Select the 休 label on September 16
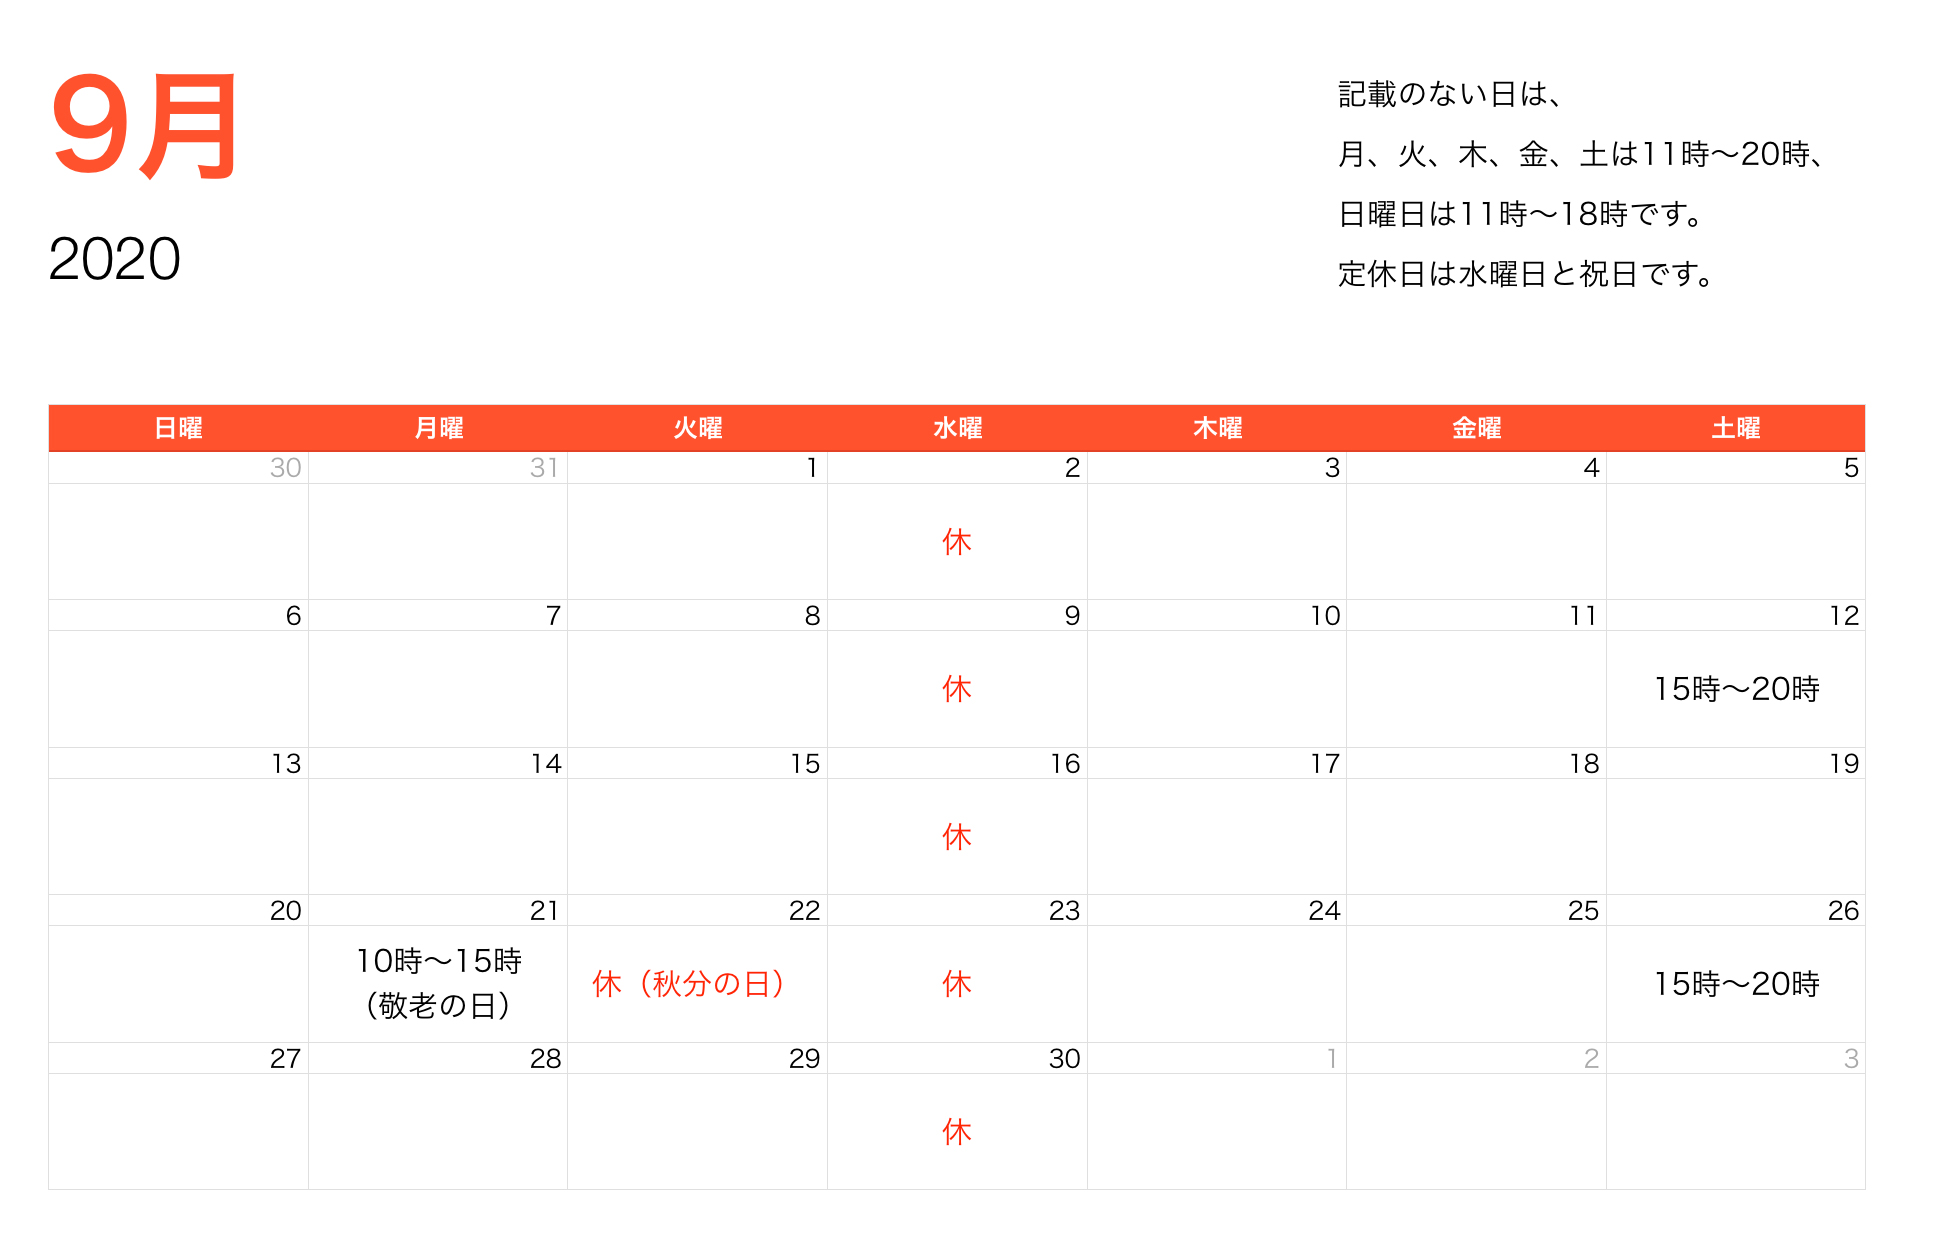The width and height of the screenshot is (1935, 1257). point(956,837)
